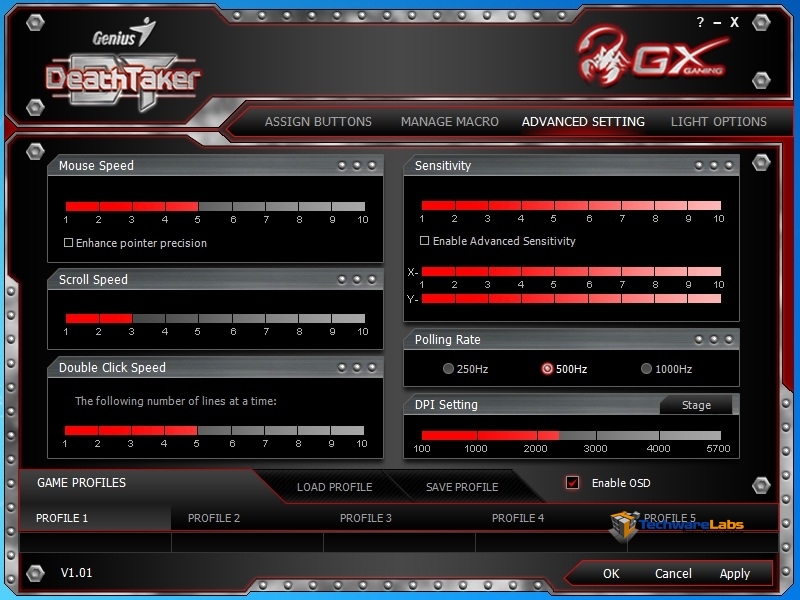Viewport: 800px width, 600px height.
Task: Set the Y- sensitivity slider to level 7
Action: pos(622,298)
